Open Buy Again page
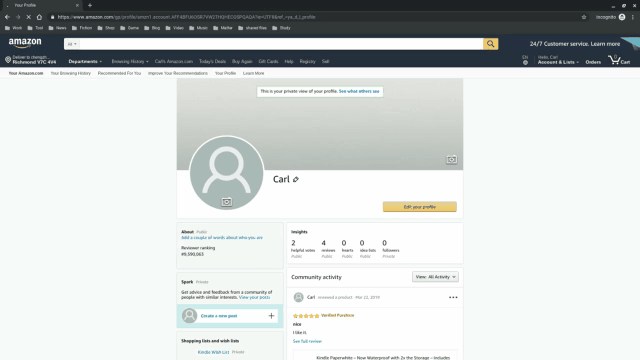 tap(242, 62)
